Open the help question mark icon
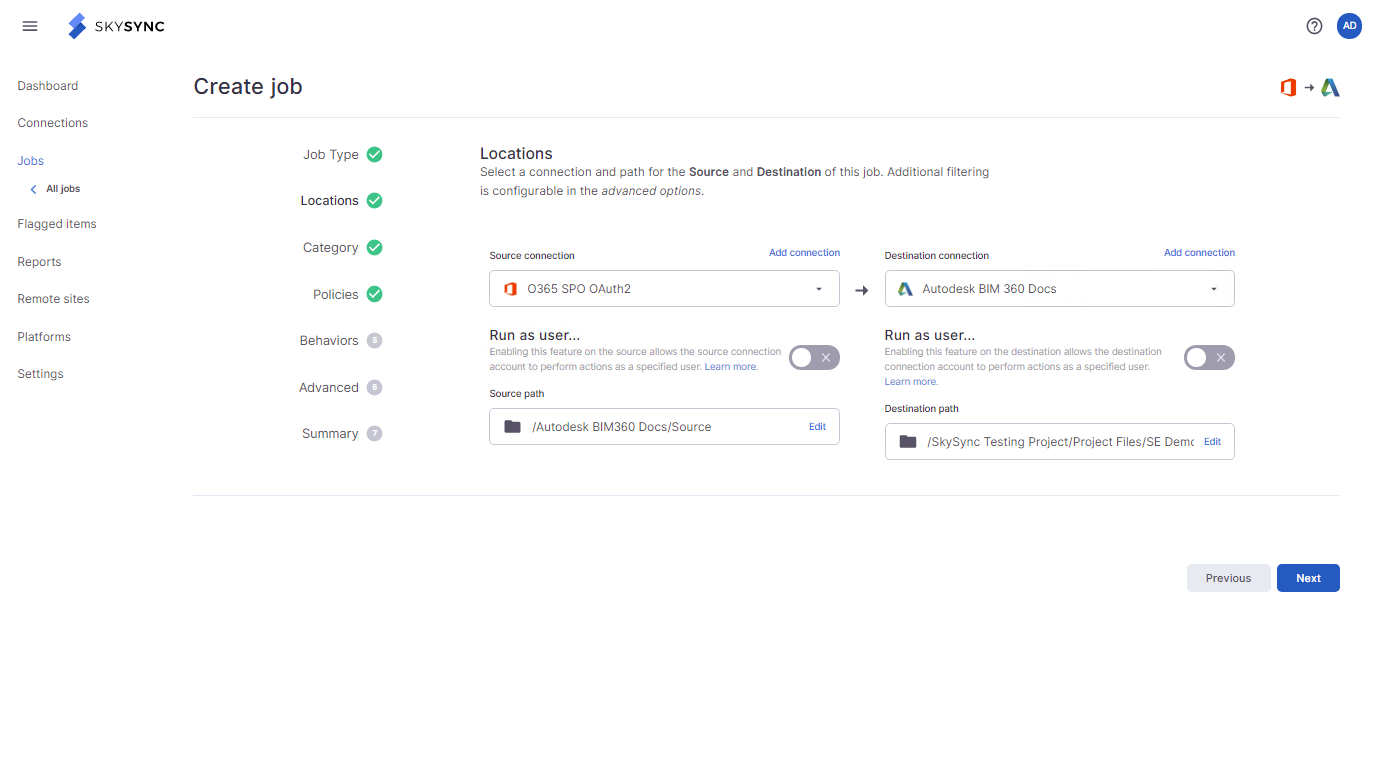 coord(1314,26)
